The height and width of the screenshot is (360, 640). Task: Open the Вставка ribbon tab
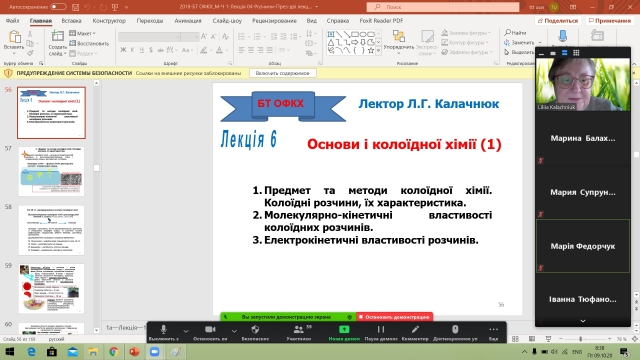[71, 20]
